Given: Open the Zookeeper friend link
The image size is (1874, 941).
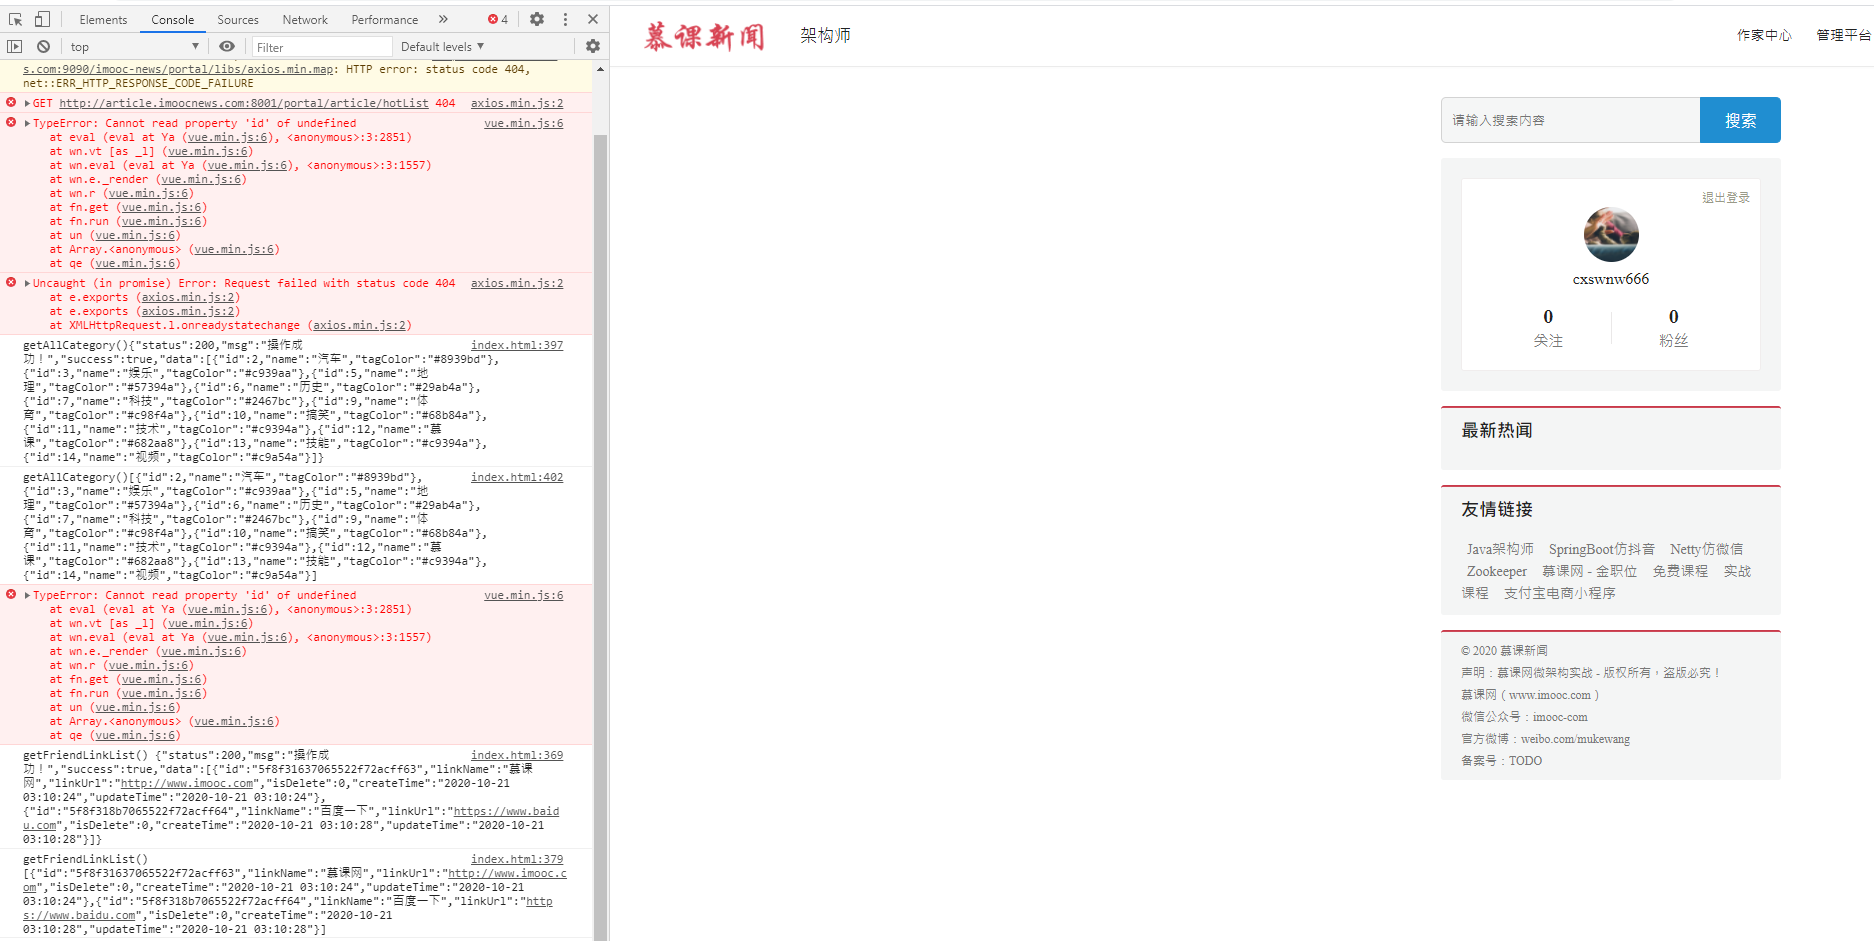Looking at the screenshot, I should point(1497,571).
